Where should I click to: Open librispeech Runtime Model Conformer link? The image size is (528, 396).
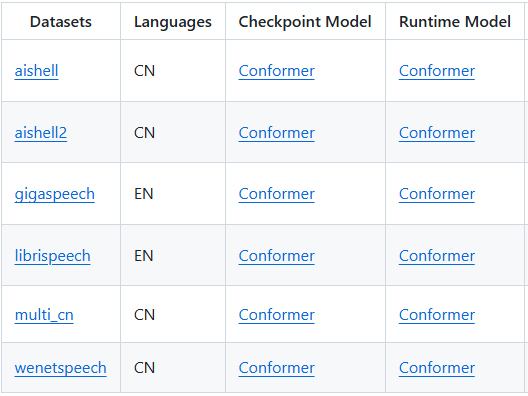437,256
